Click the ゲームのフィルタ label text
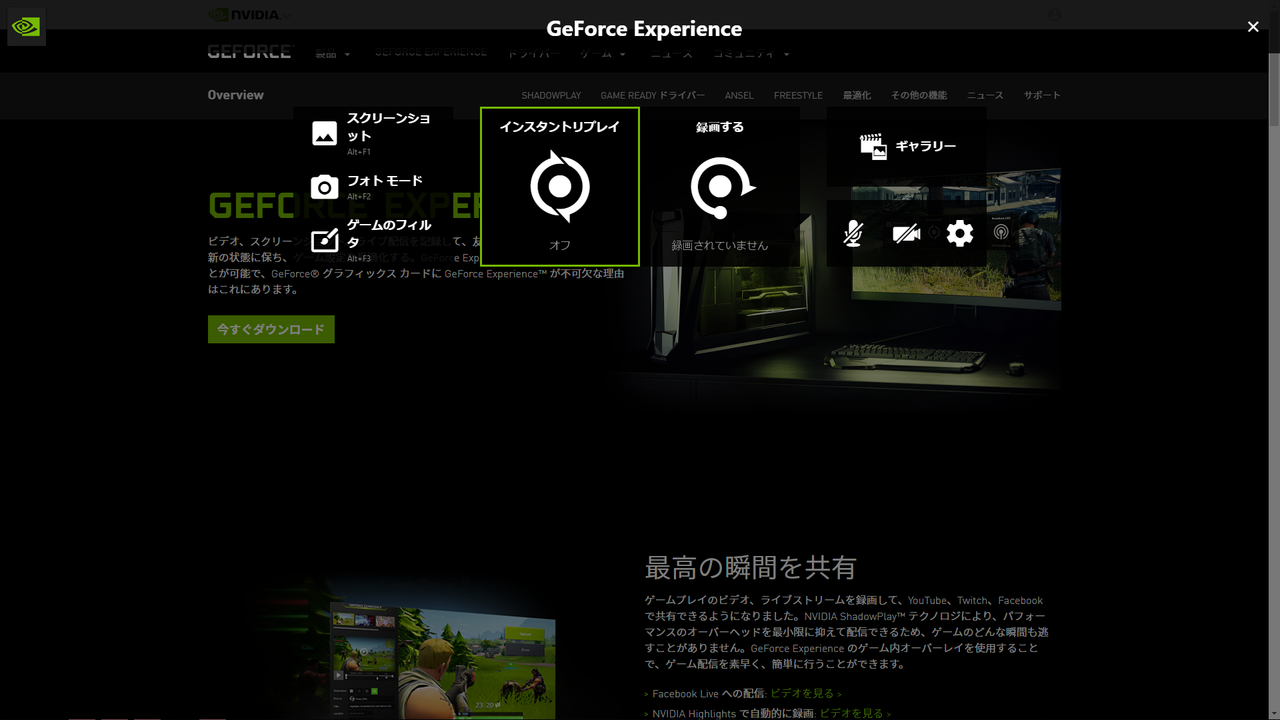The width and height of the screenshot is (1280, 720). [x=389, y=233]
